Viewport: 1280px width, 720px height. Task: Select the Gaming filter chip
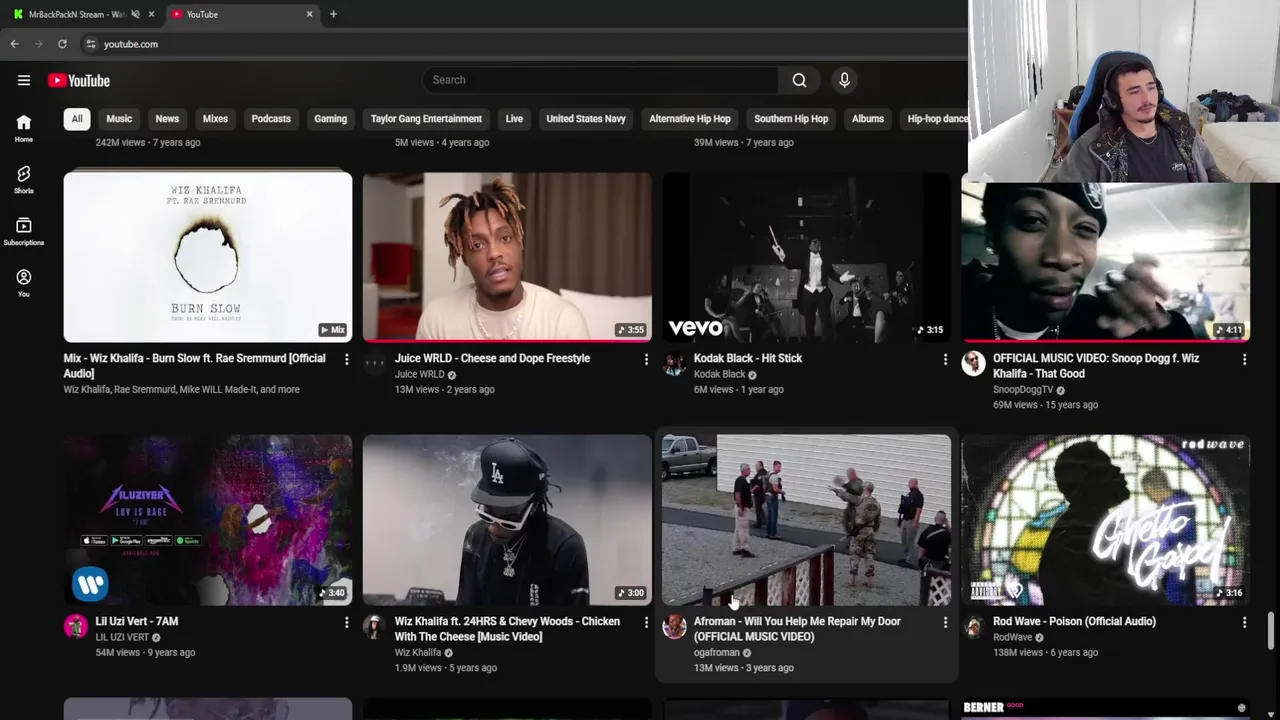pyautogui.click(x=330, y=119)
